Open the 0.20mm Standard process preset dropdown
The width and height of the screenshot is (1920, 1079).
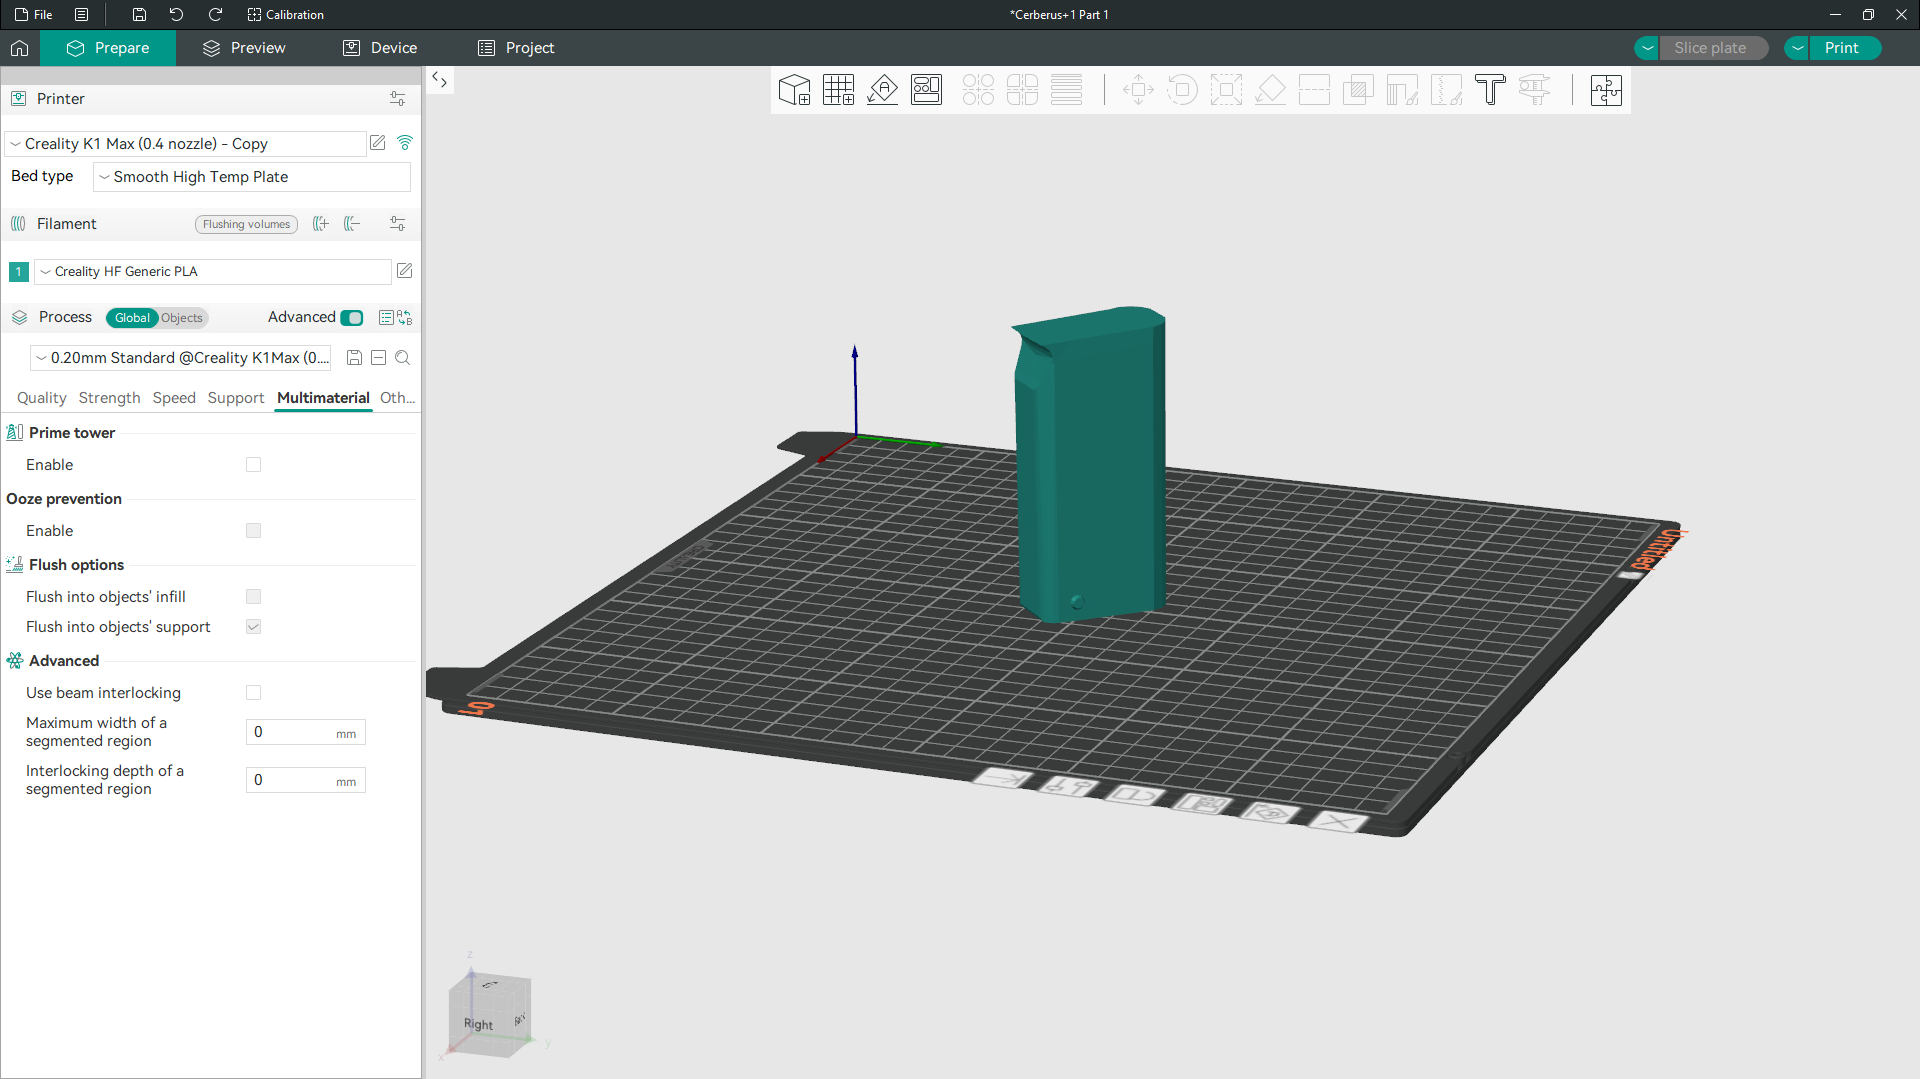181,358
